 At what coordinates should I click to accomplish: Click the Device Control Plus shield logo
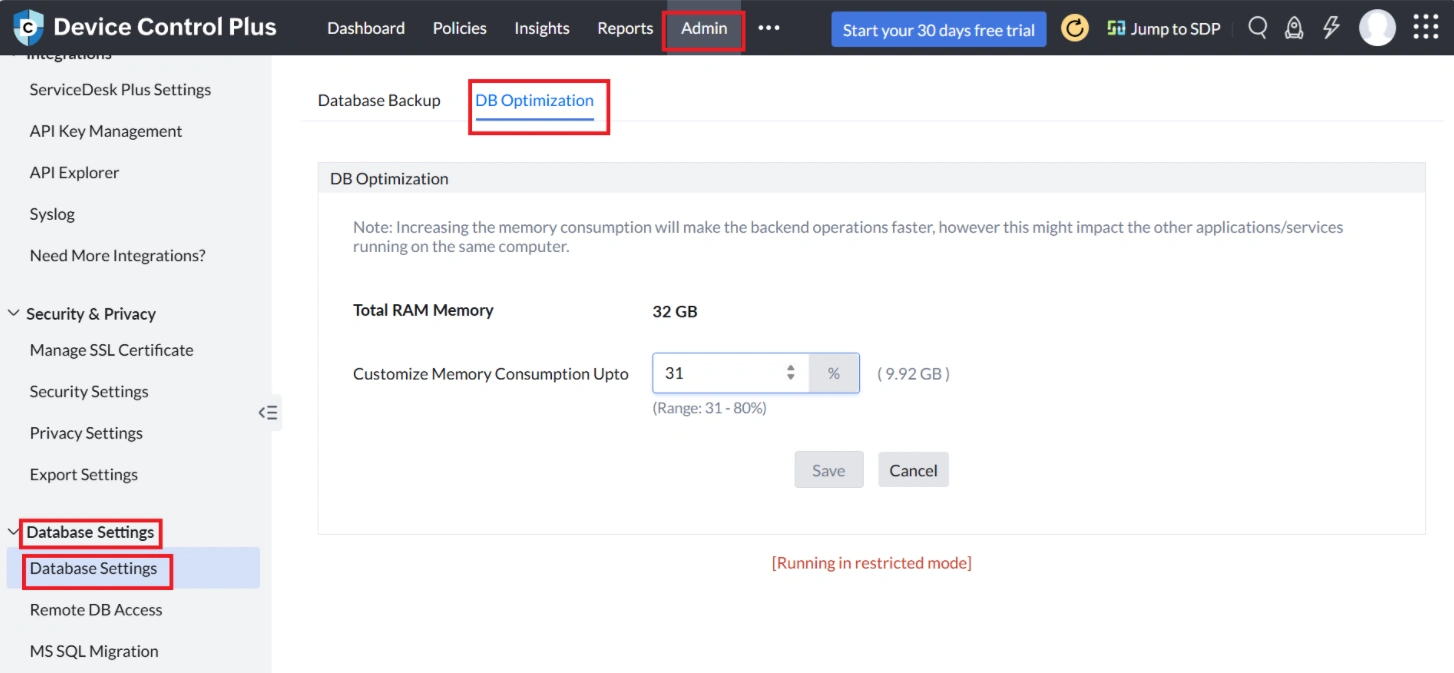28,28
